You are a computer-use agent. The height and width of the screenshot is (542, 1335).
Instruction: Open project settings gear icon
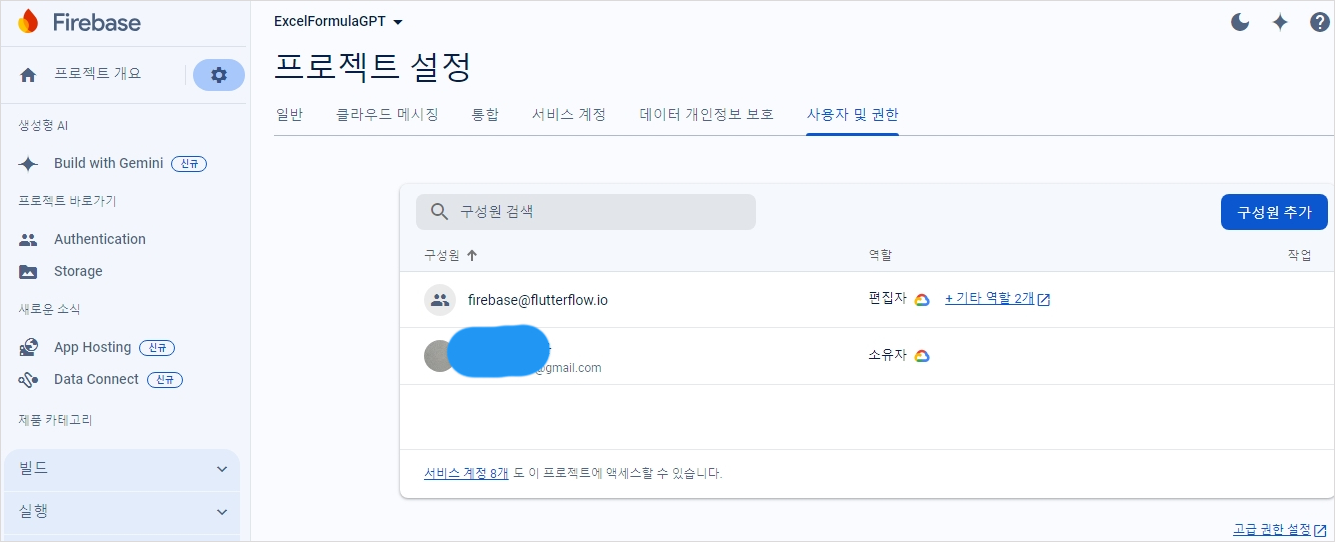(219, 75)
